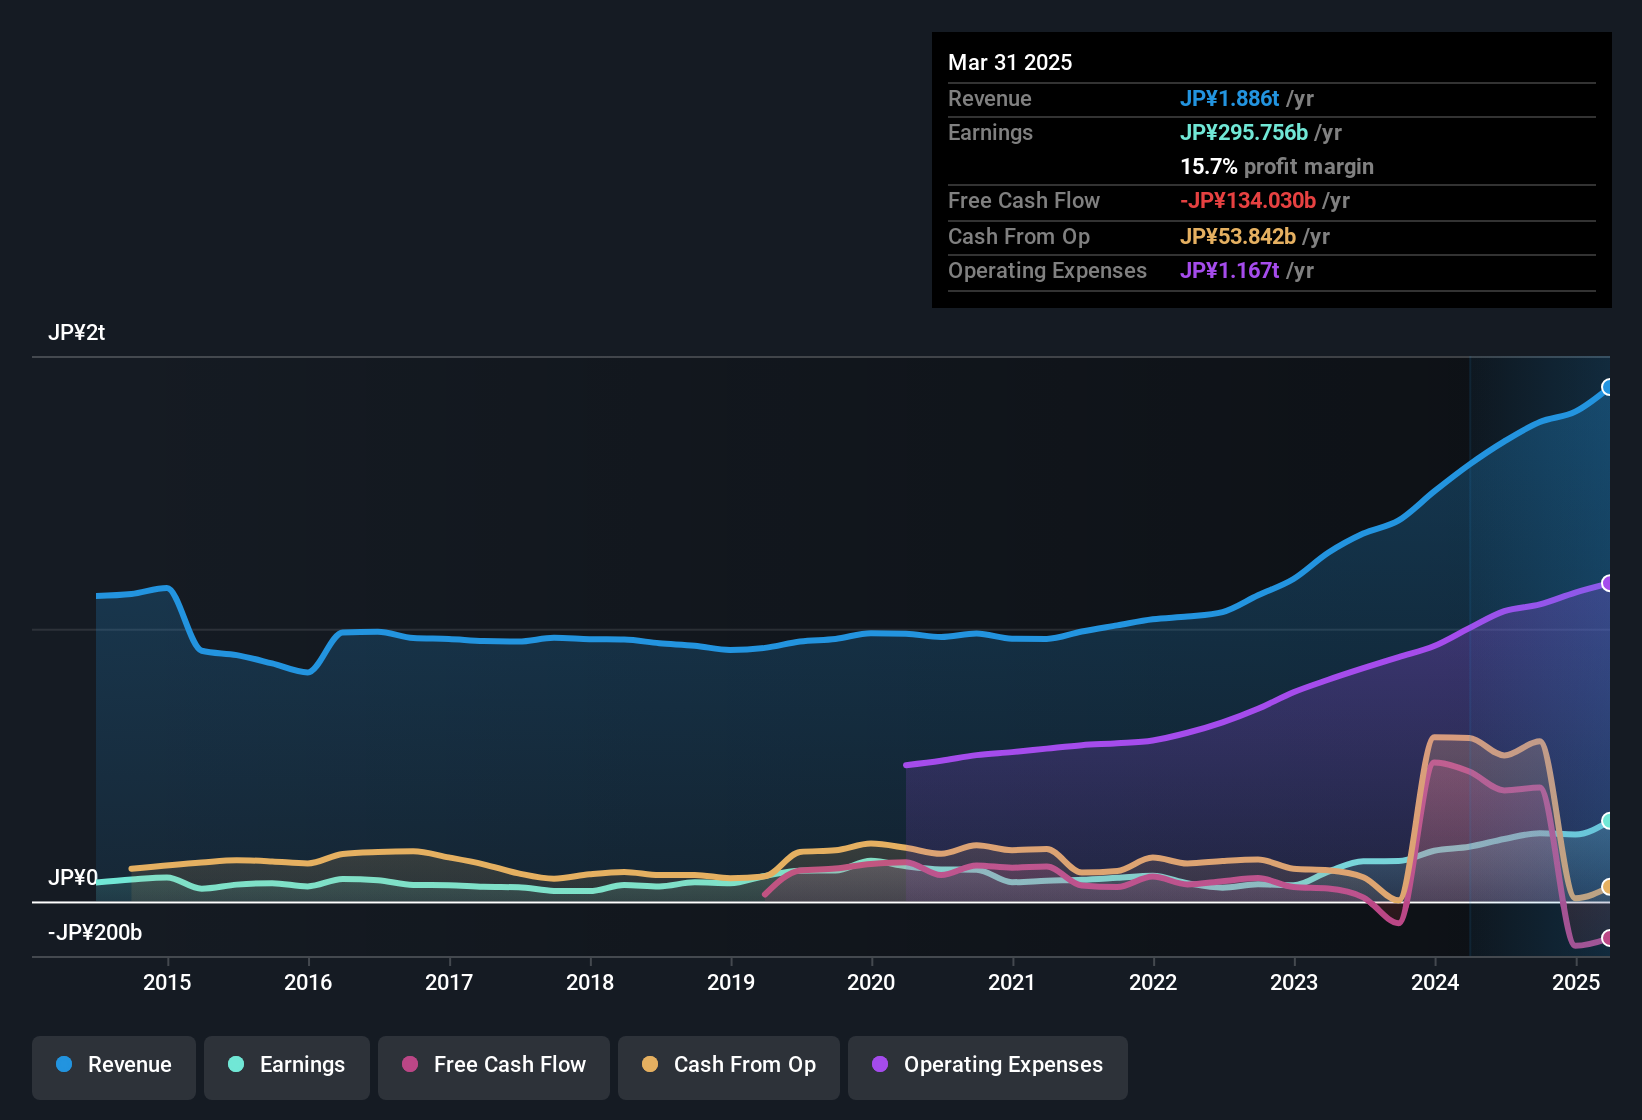Viewport: 1642px width, 1120px height.
Task: Toggle the Earnings series visibility
Action: point(287,1065)
